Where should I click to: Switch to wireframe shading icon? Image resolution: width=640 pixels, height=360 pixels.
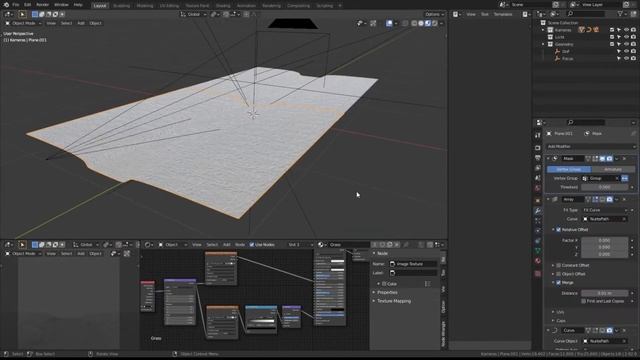pyautogui.click(x=414, y=23)
